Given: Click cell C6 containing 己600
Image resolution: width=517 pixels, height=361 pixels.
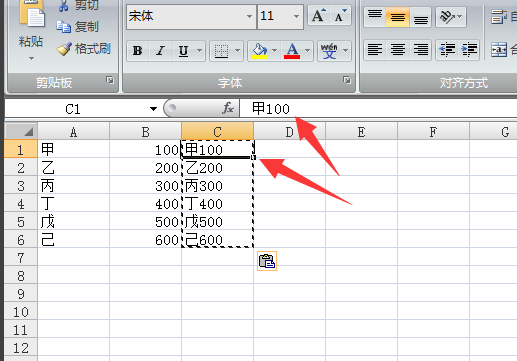Looking at the screenshot, I should point(217,239).
